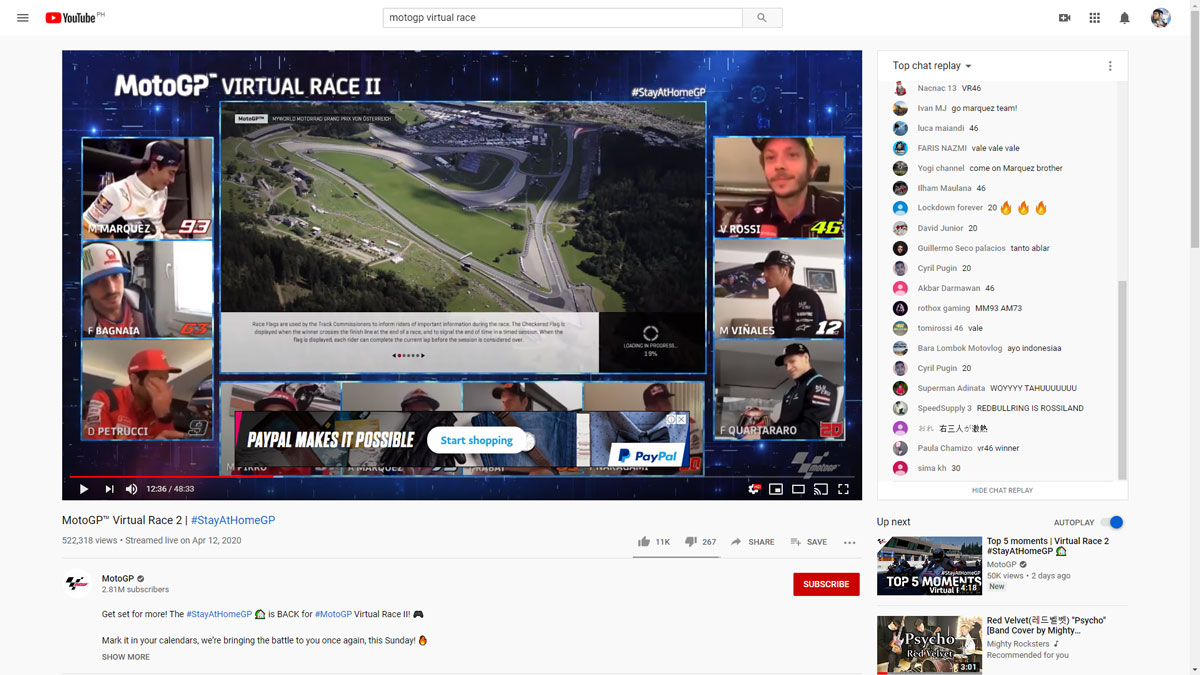Seek using the video progress bar
Image resolution: width=1200 pixels, height=675 pixels.
point(462,476)
